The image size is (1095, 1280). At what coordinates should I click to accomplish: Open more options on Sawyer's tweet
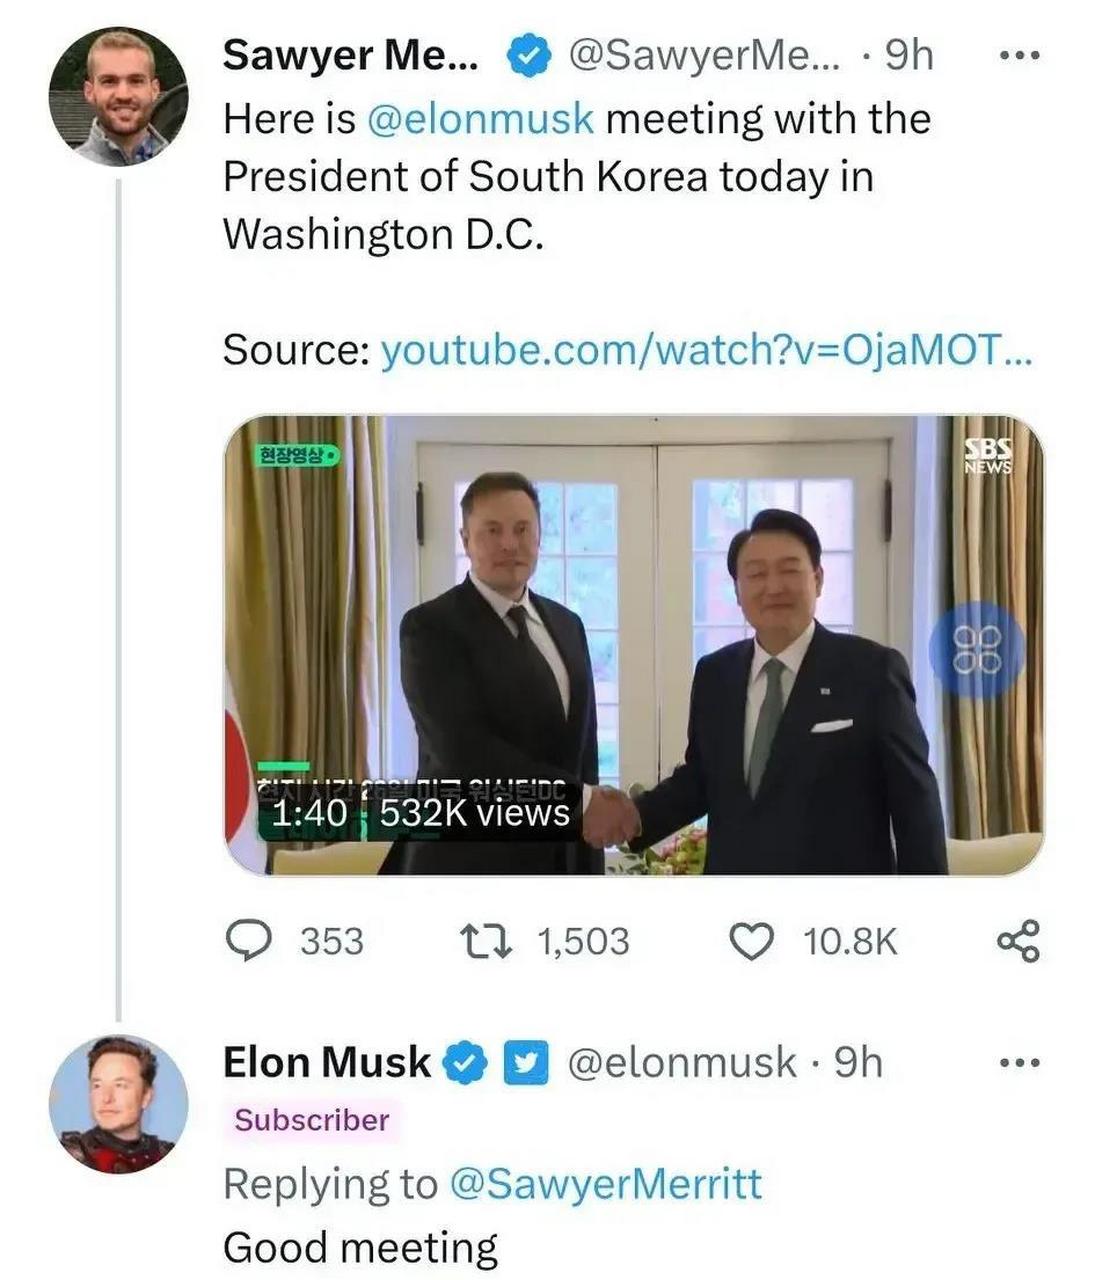click(1020, 56)
